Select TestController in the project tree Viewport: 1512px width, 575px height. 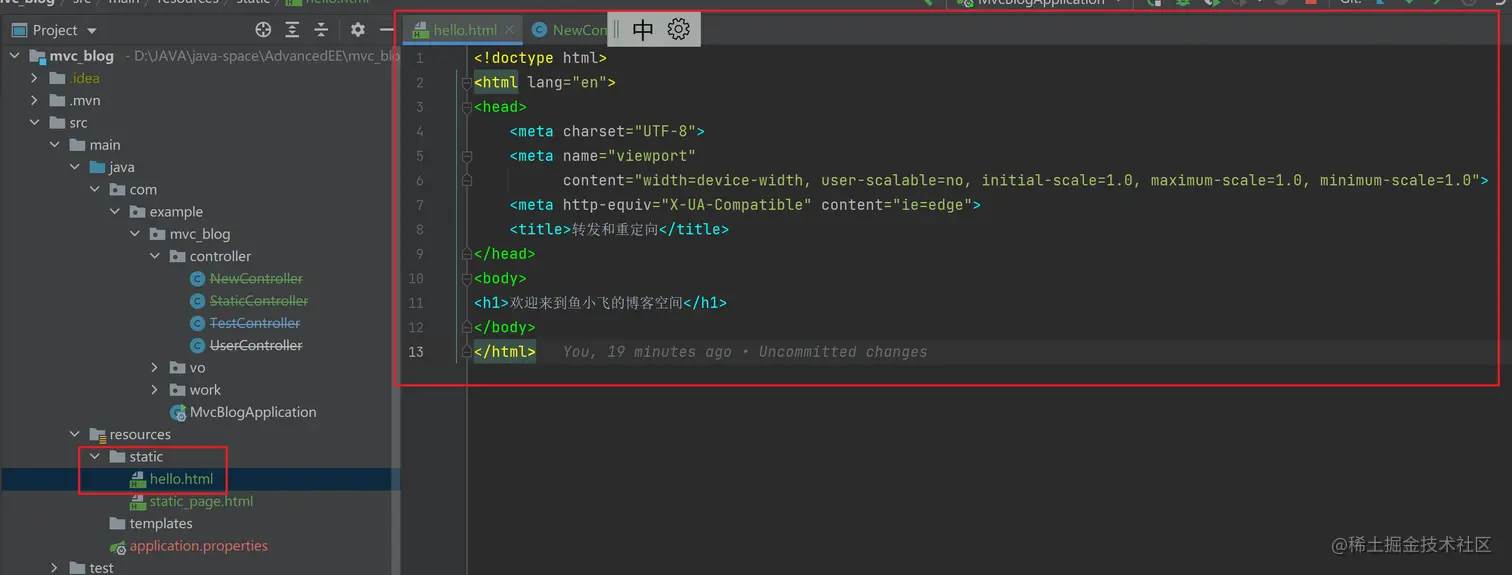click(x=255, y=323)
